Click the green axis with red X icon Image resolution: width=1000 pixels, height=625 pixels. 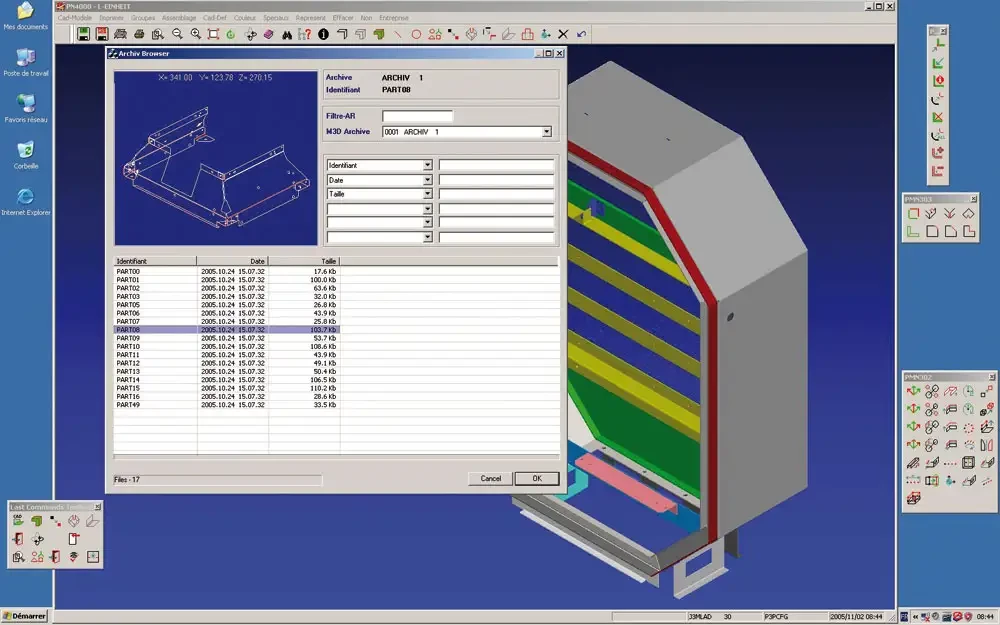tap(938, 117)
